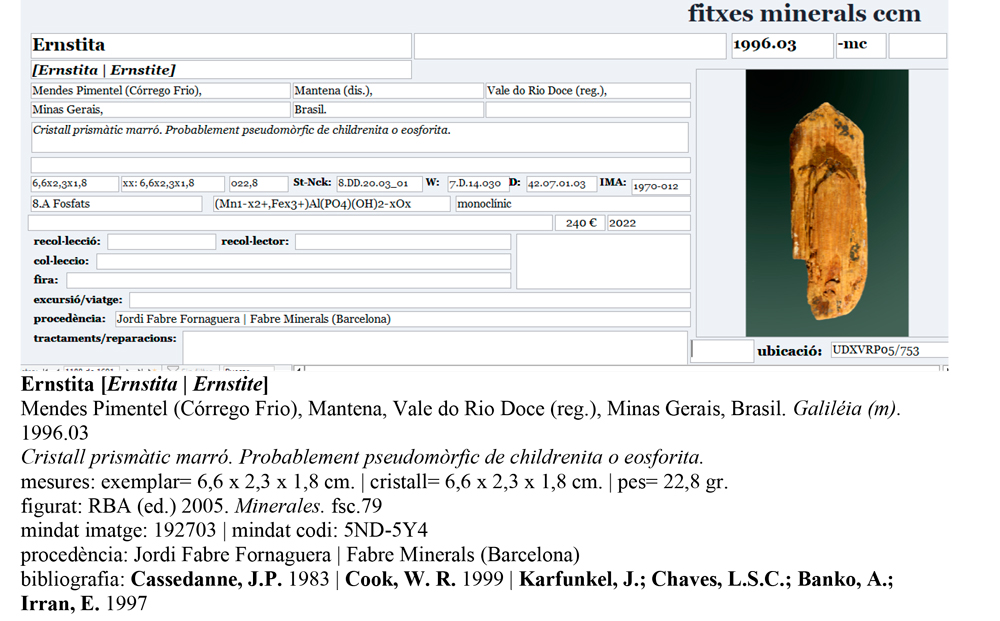Select the procedència Jordi Fabre field
The height and width of the screenshot is (621, 1000).
pyautogui.click(x=400, y=319)
